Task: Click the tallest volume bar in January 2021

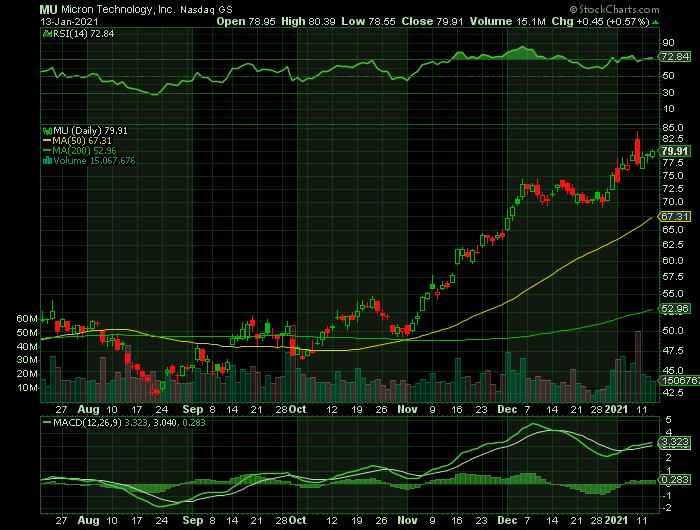Action: [x=638, y=366]
